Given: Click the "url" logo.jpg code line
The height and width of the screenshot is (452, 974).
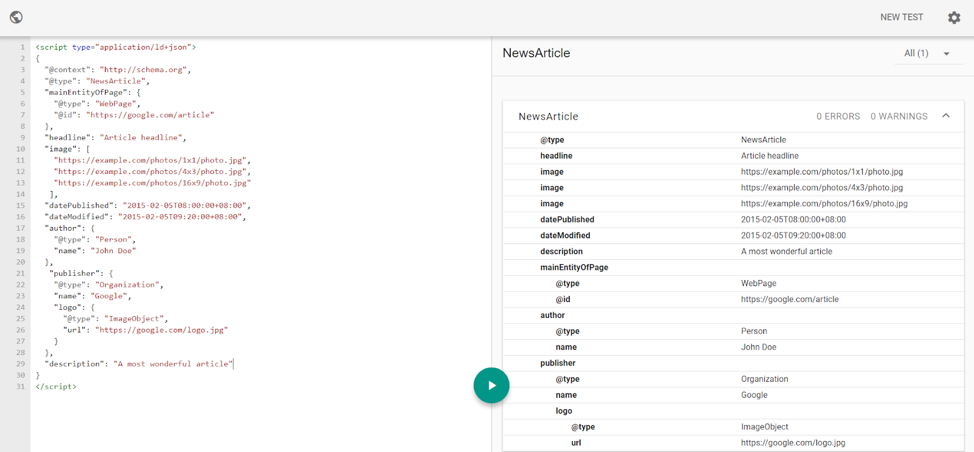Looking at the screenshot, I should pos(145,330).
